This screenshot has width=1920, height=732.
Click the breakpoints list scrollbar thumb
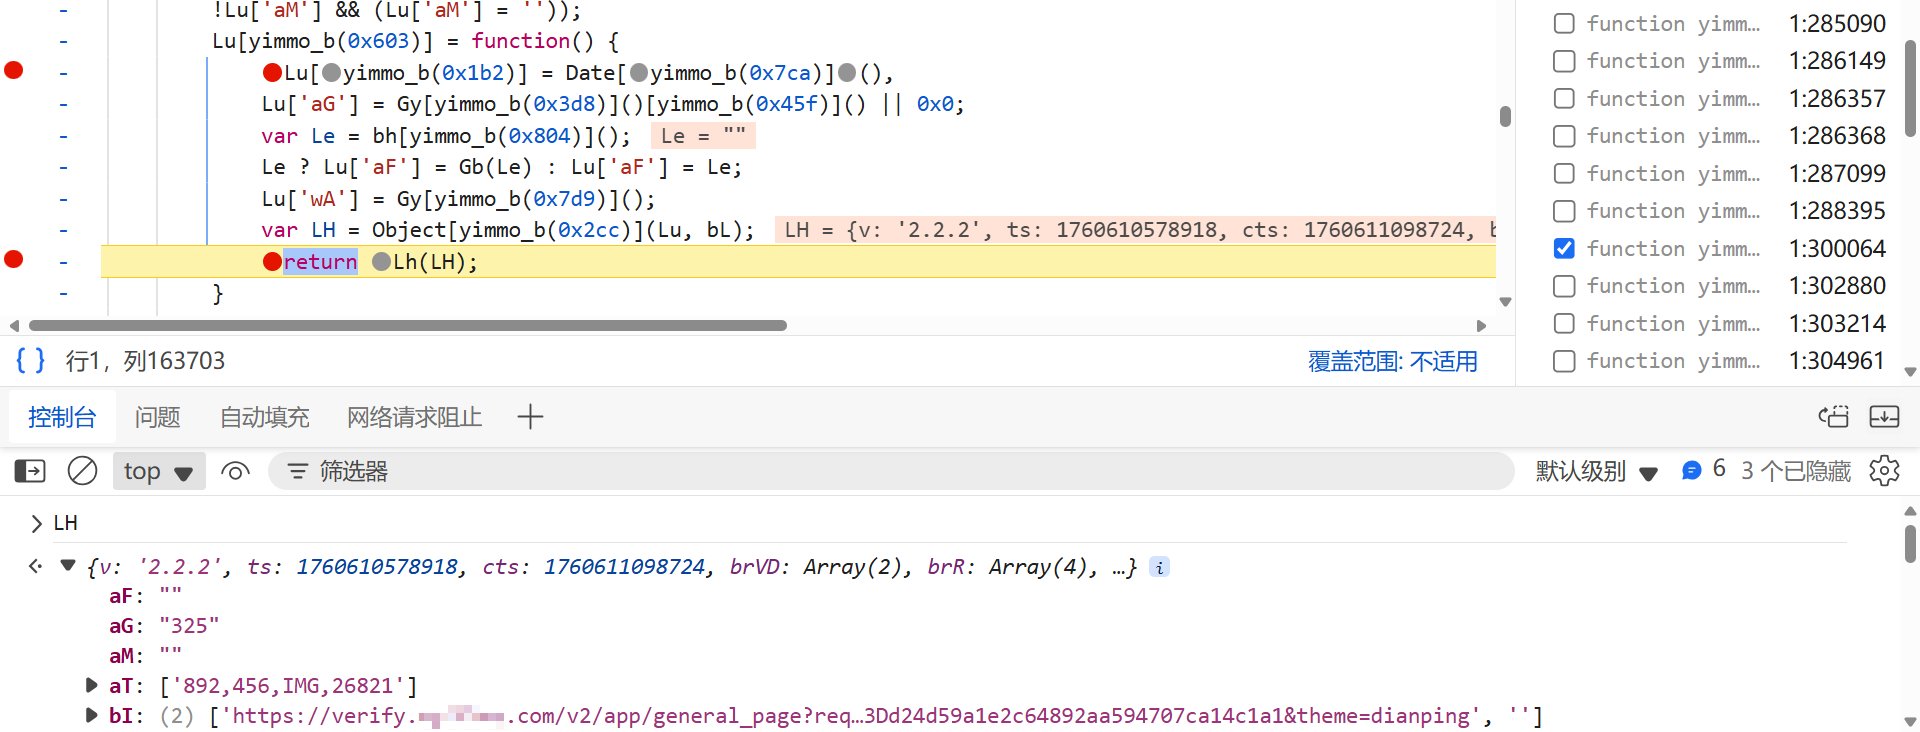(1910, 88)
